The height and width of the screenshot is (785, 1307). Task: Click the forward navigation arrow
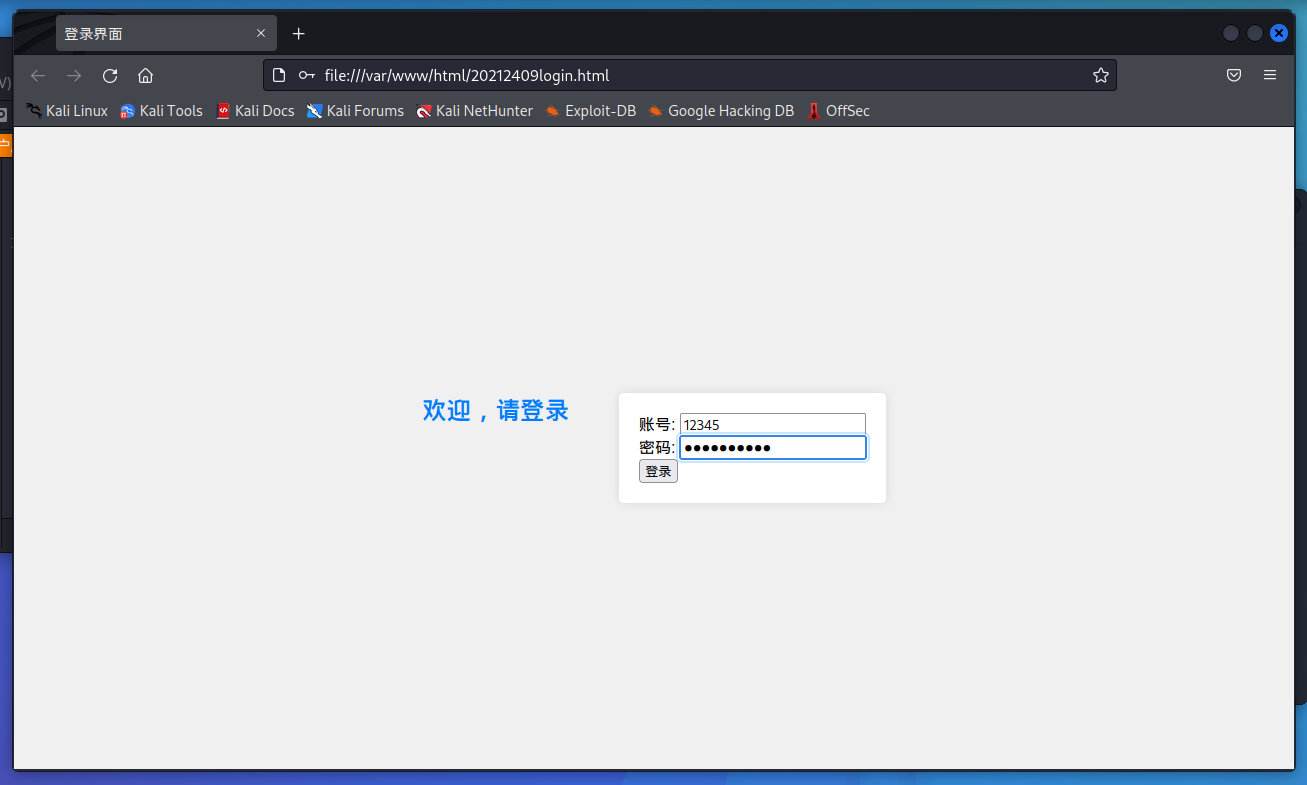(74, 75)
